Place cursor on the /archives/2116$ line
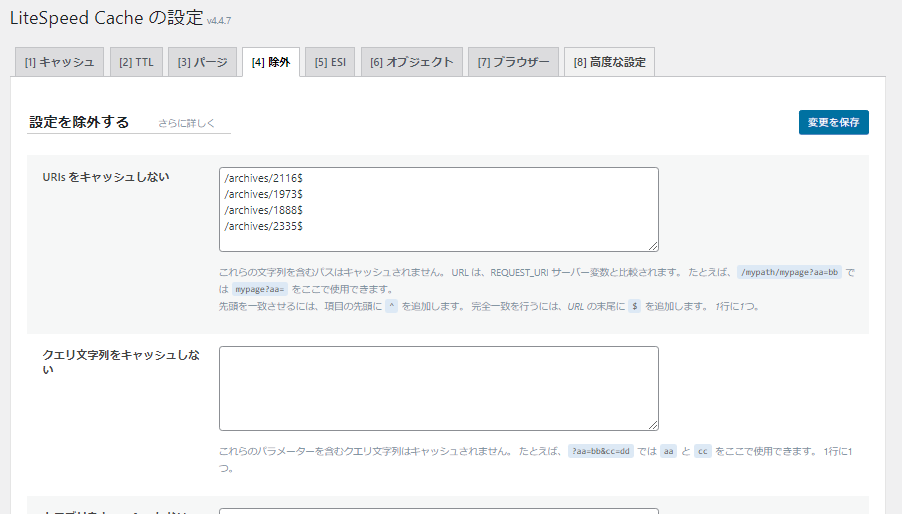 (x=264, y=178)
